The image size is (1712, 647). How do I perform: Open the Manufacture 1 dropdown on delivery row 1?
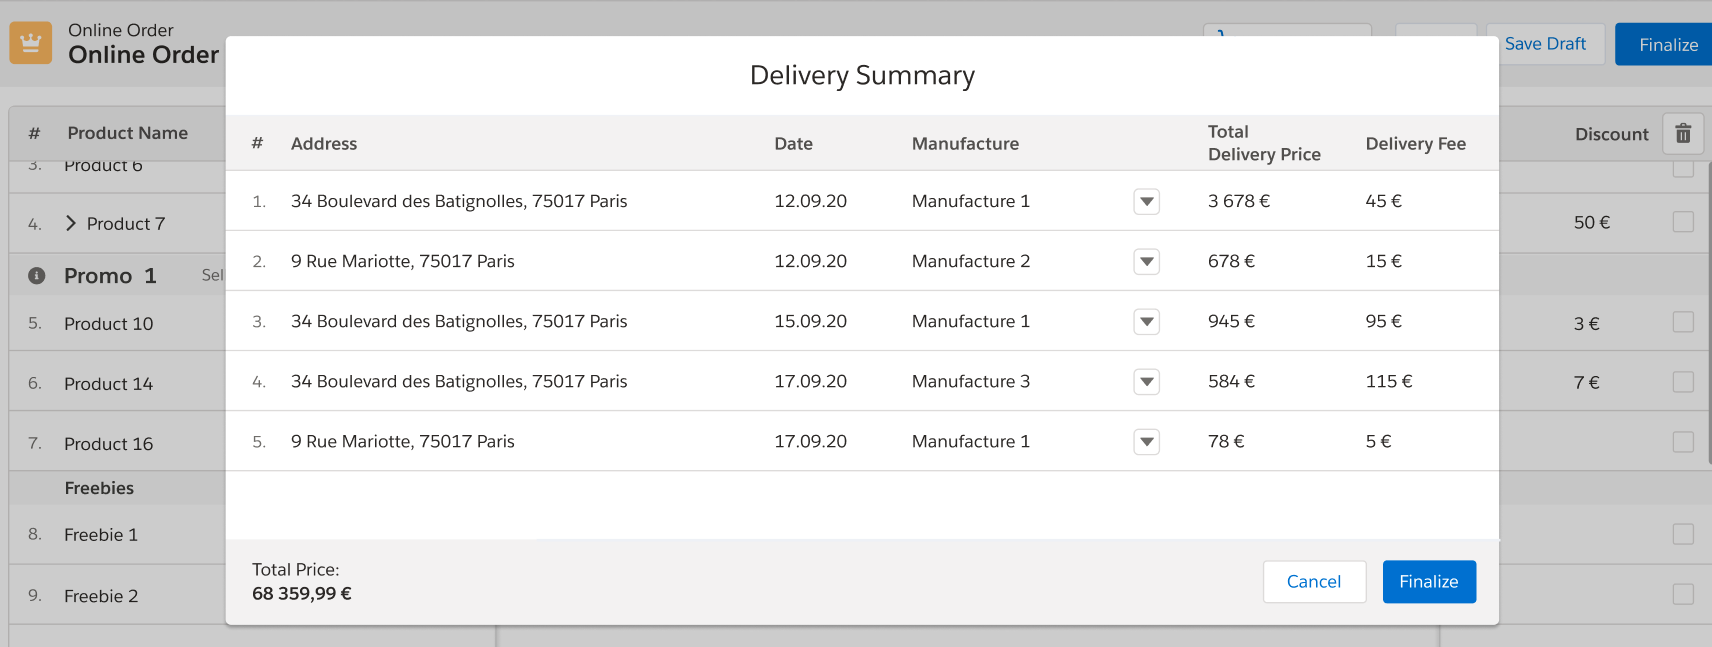pos(1146,201)
